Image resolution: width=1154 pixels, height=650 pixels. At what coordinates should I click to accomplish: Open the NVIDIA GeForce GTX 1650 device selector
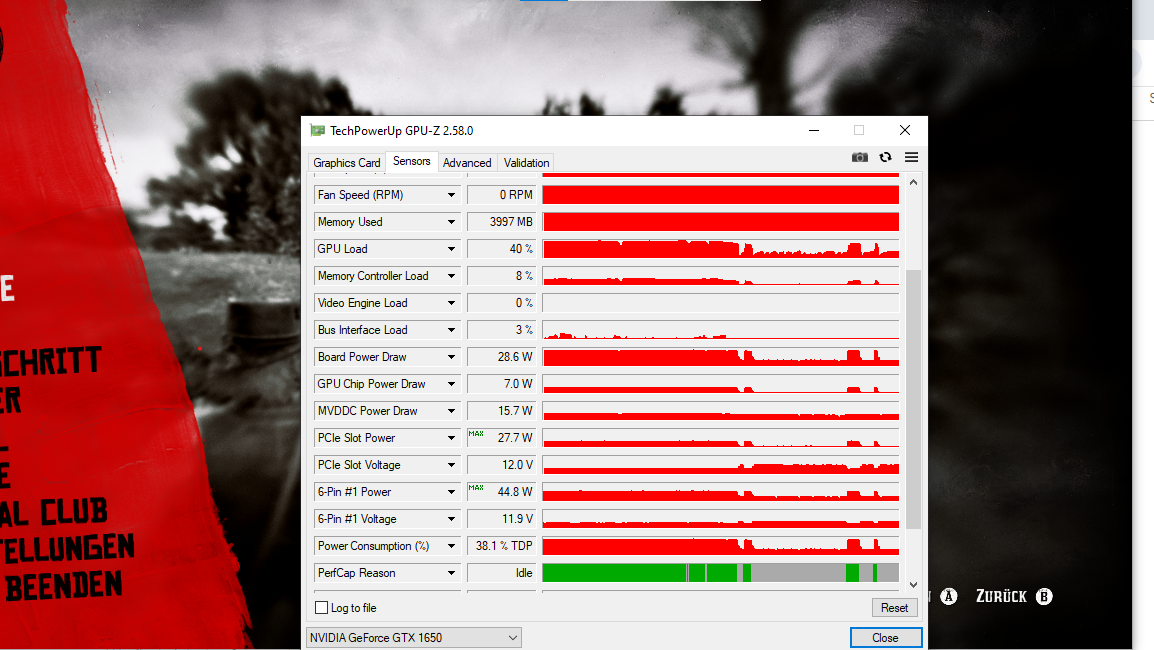click(413, 637)
